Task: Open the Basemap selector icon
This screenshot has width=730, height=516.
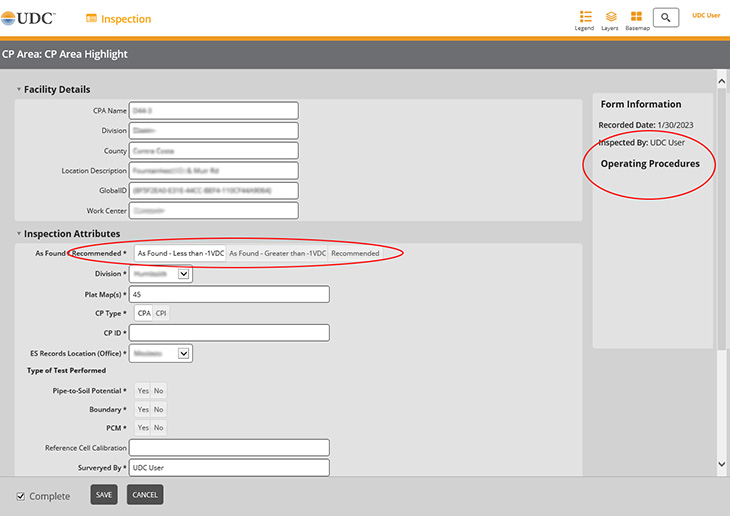Action: (636, 17)
